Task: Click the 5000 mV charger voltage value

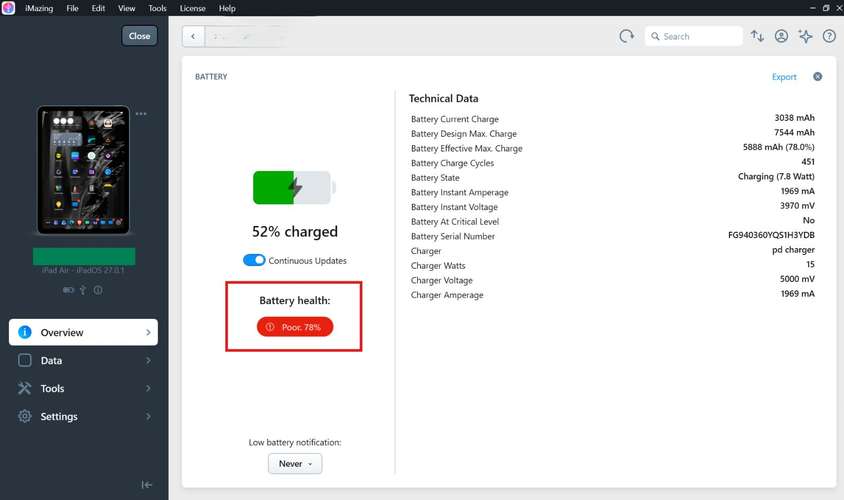Action: [x=797, y=279]
